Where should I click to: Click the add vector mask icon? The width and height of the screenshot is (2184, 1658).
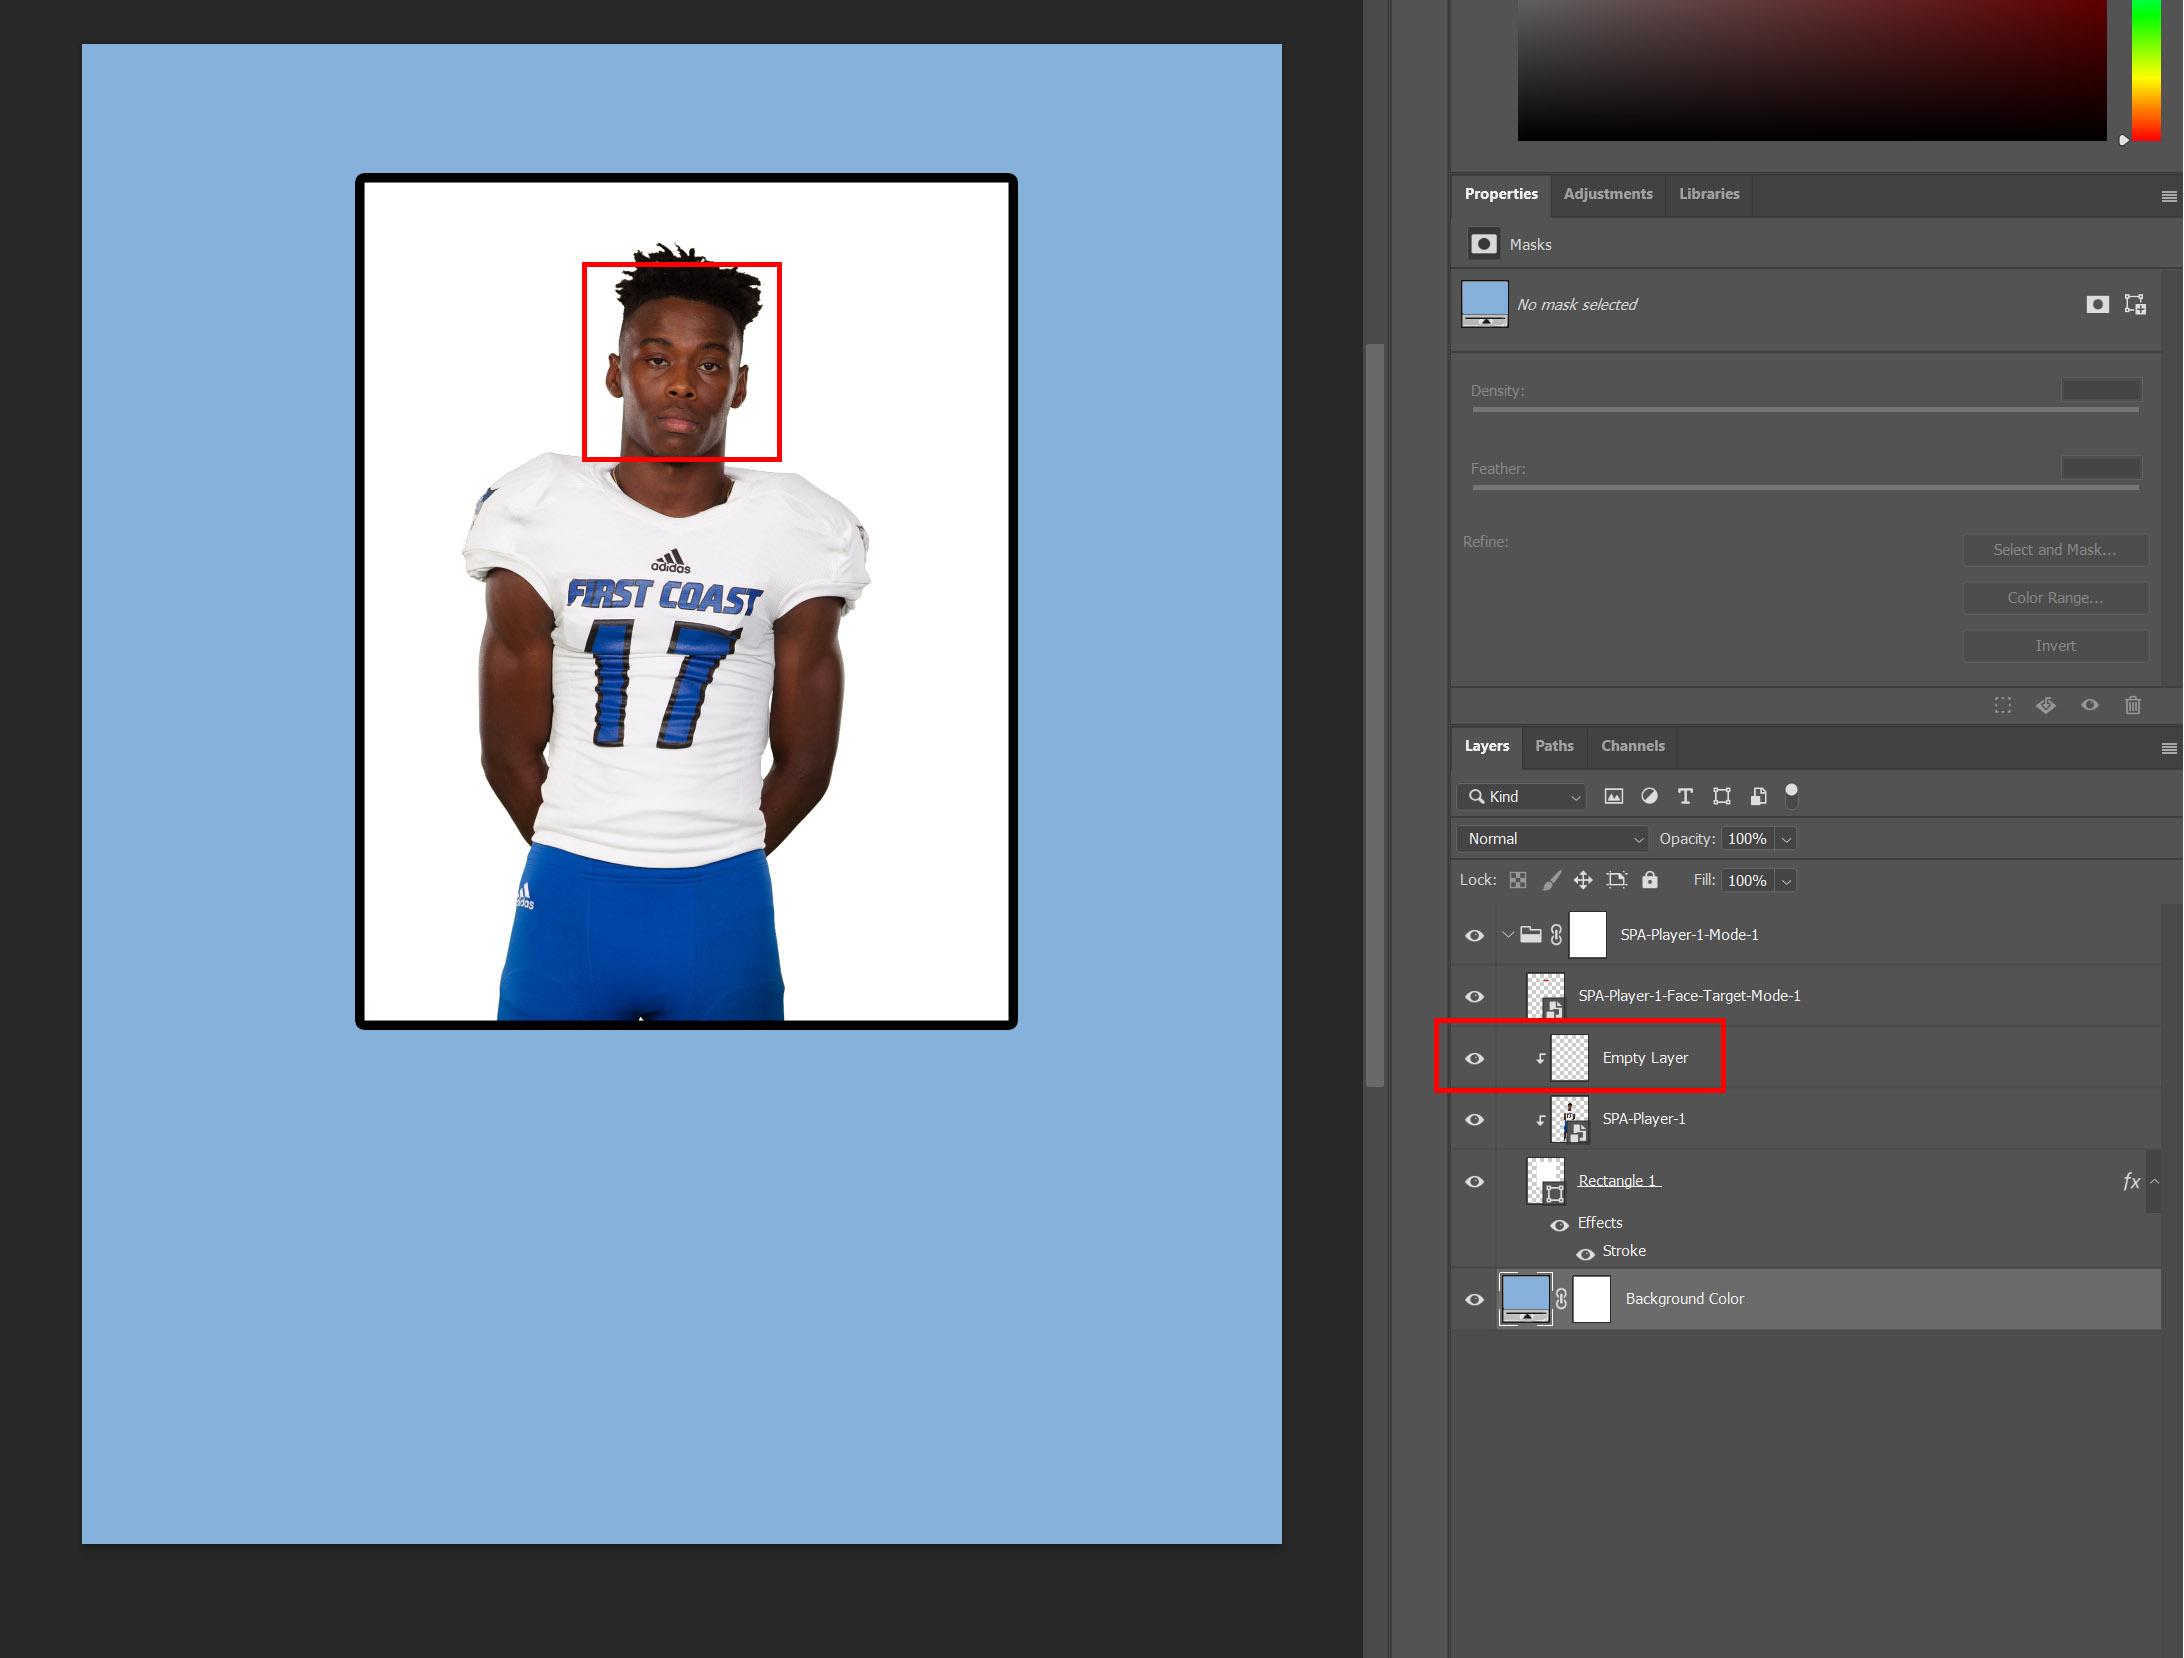click(2135, 304)
